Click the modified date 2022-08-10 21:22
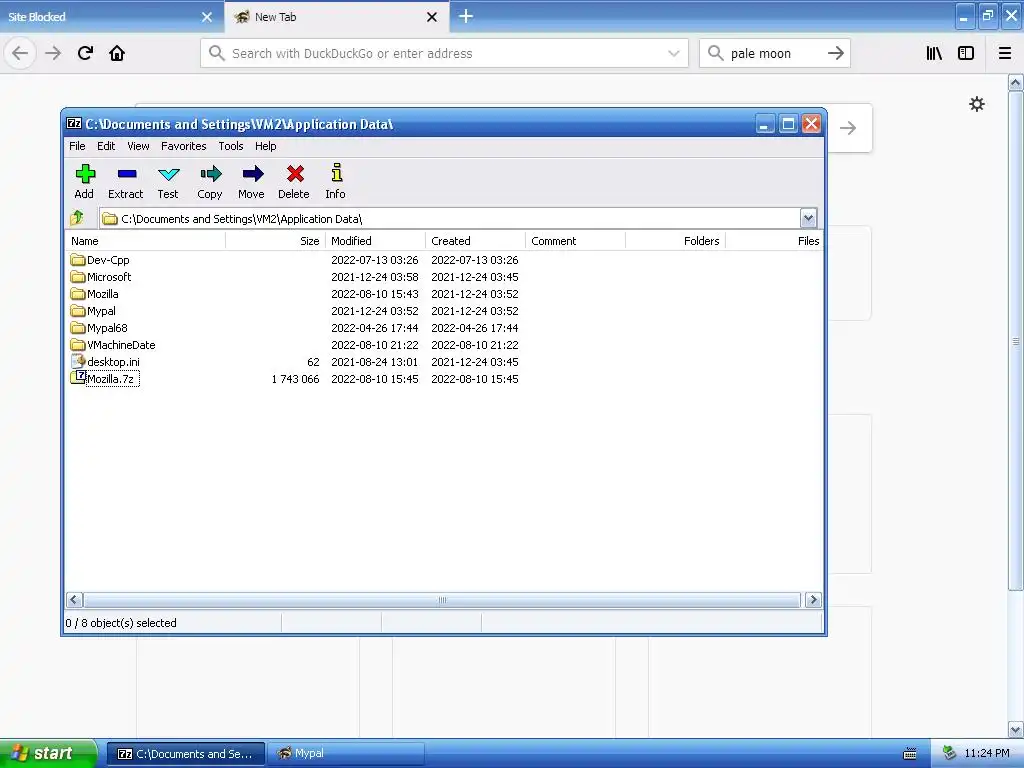 [x=375, y=345]
